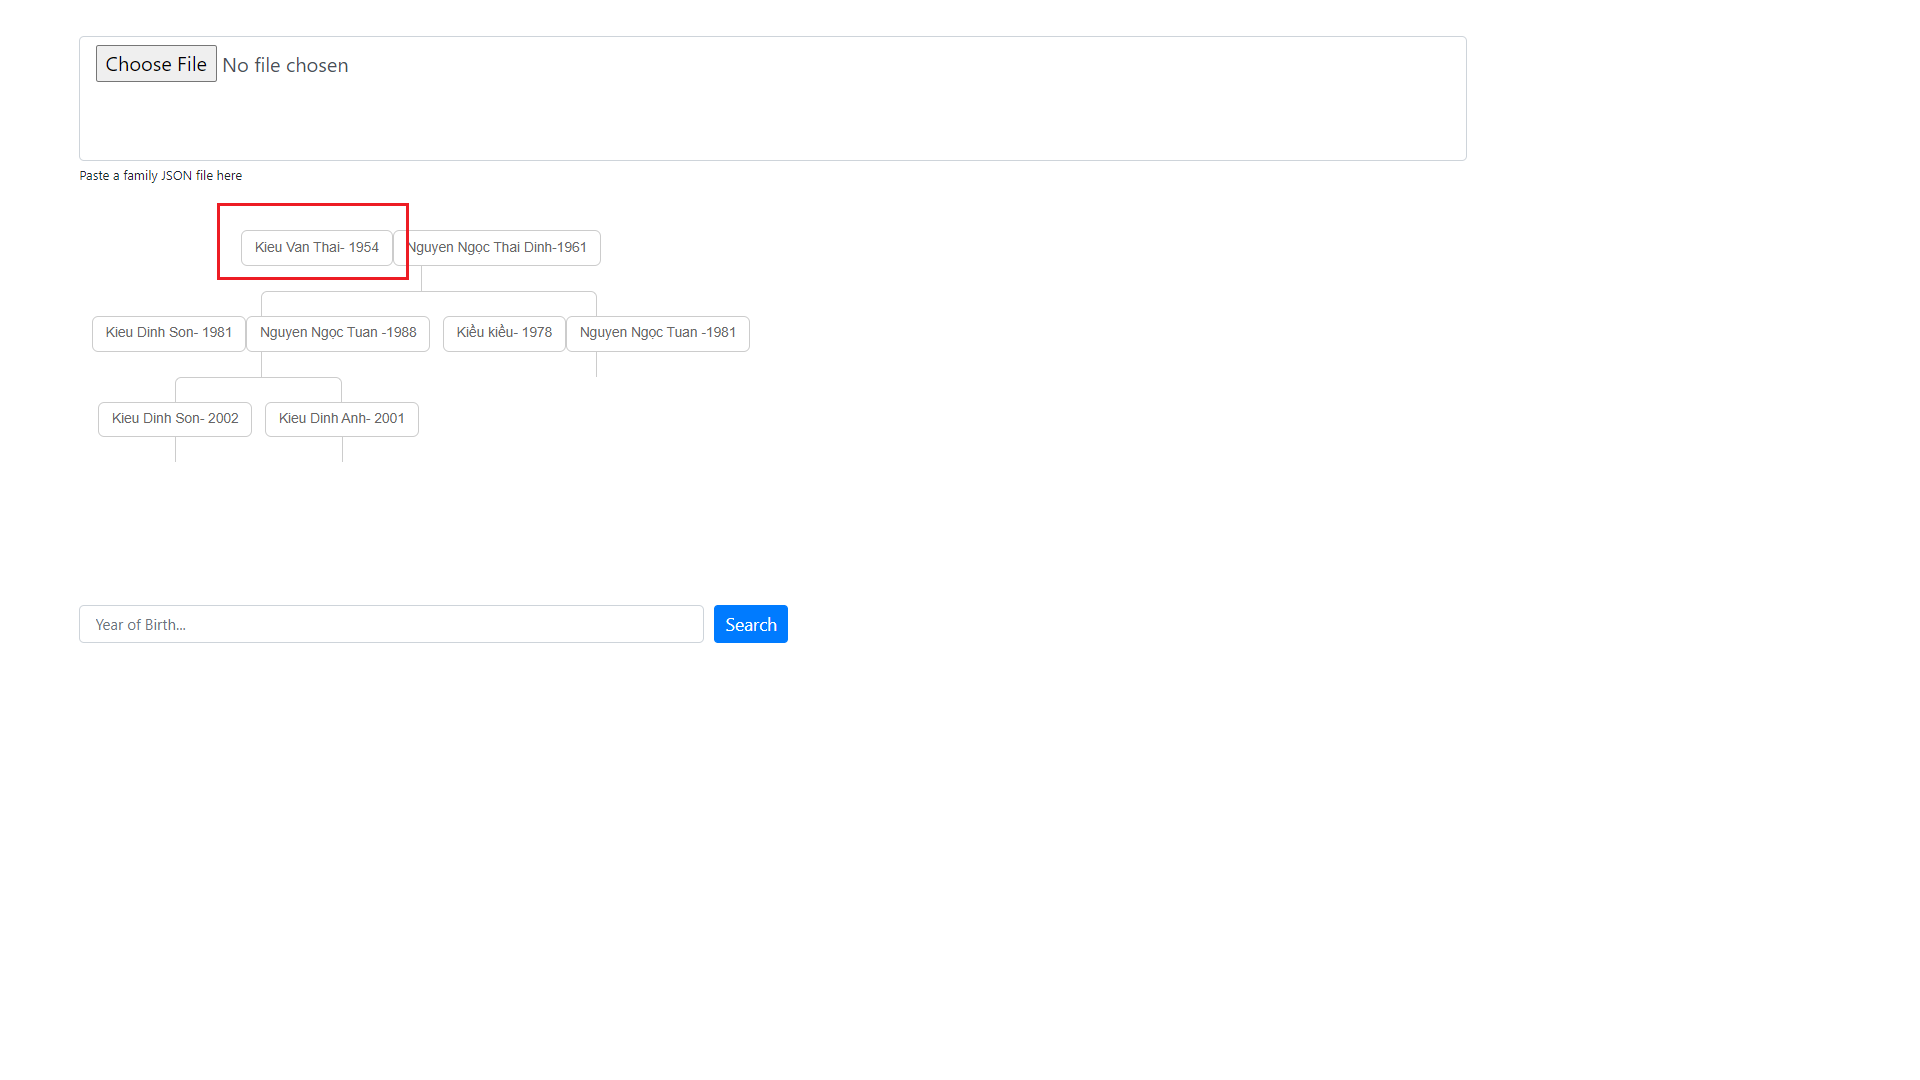The height and width of the screenshot is (1080, 1920).
Task: Click the Kiều kiều- 1978 box
Action: coord(503,333)
